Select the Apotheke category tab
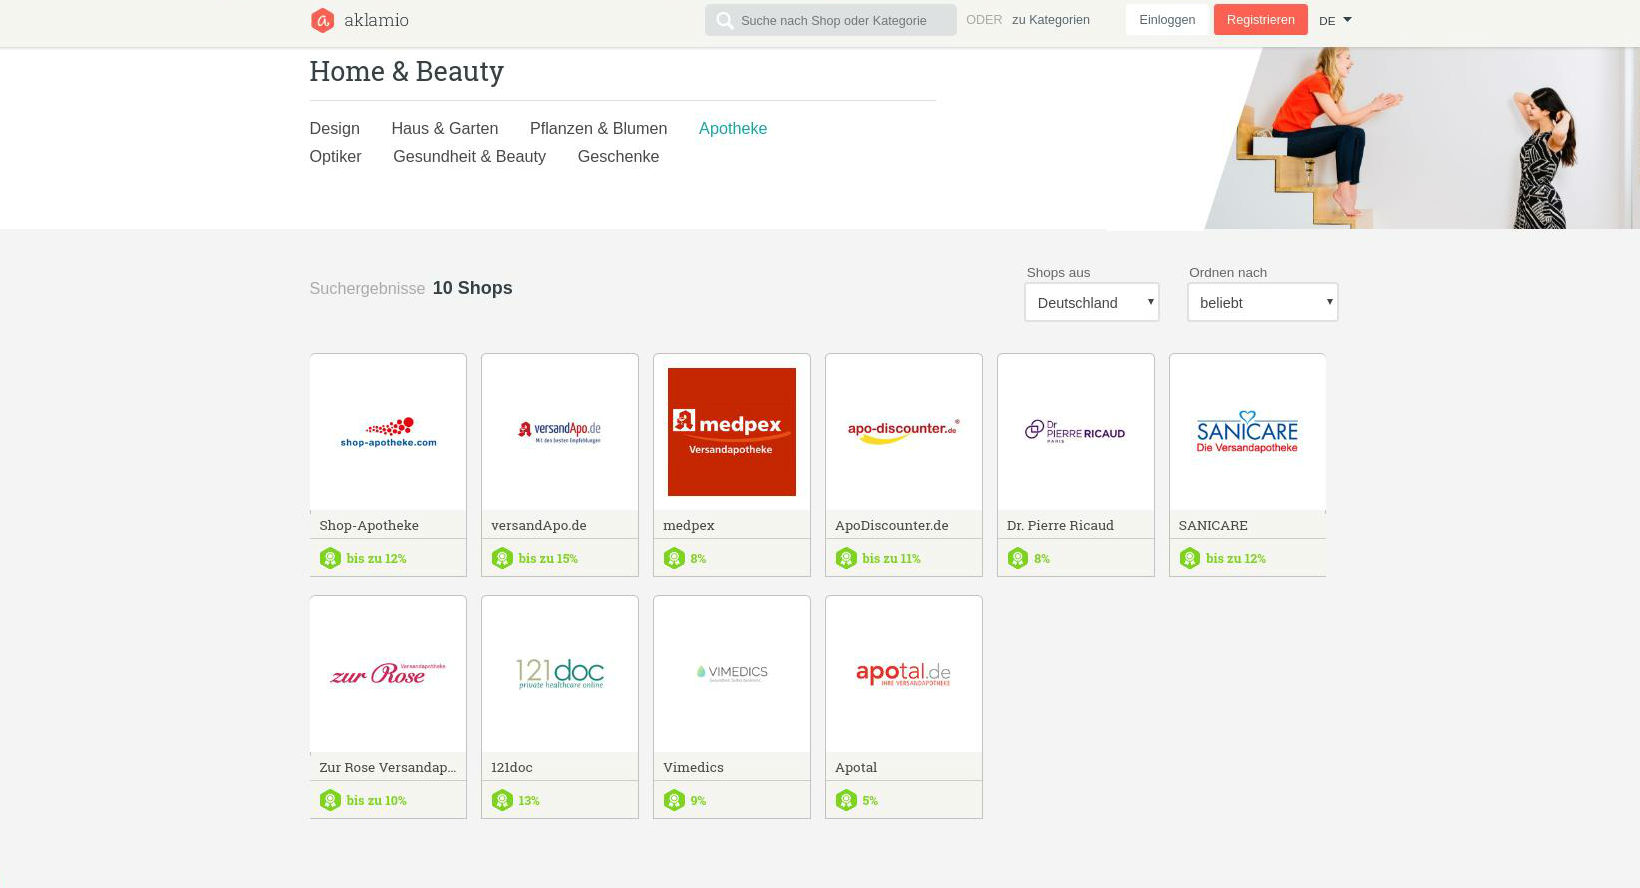 732,128
